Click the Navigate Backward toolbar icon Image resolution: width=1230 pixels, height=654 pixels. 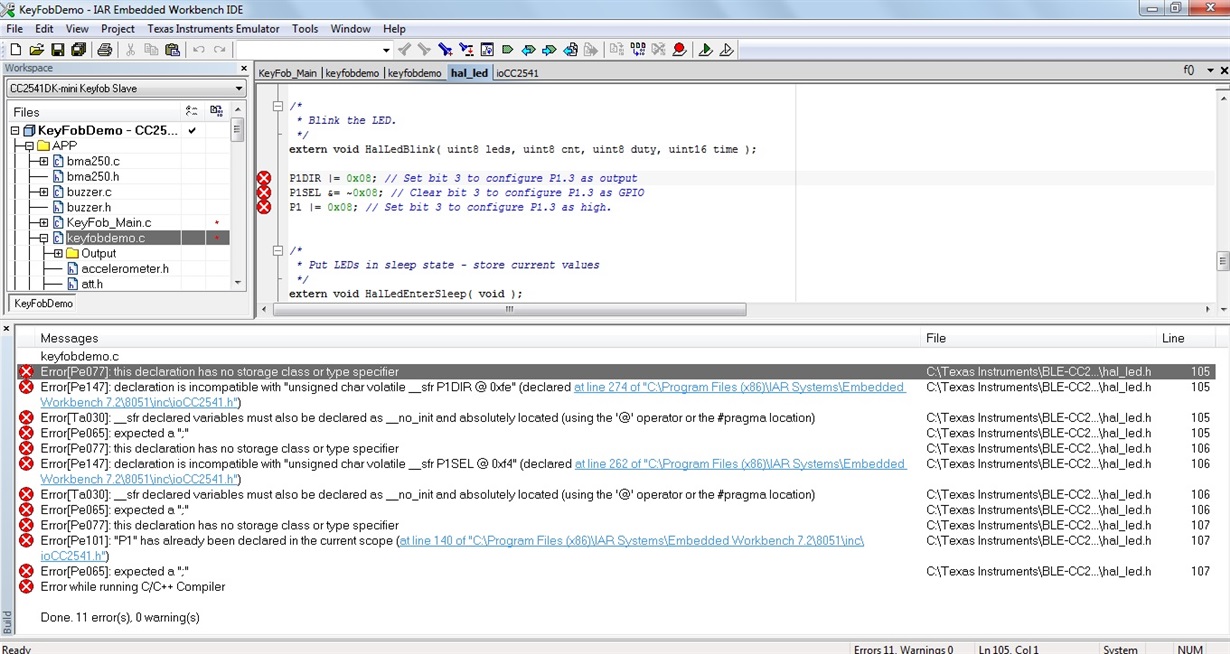click(571, 49)
